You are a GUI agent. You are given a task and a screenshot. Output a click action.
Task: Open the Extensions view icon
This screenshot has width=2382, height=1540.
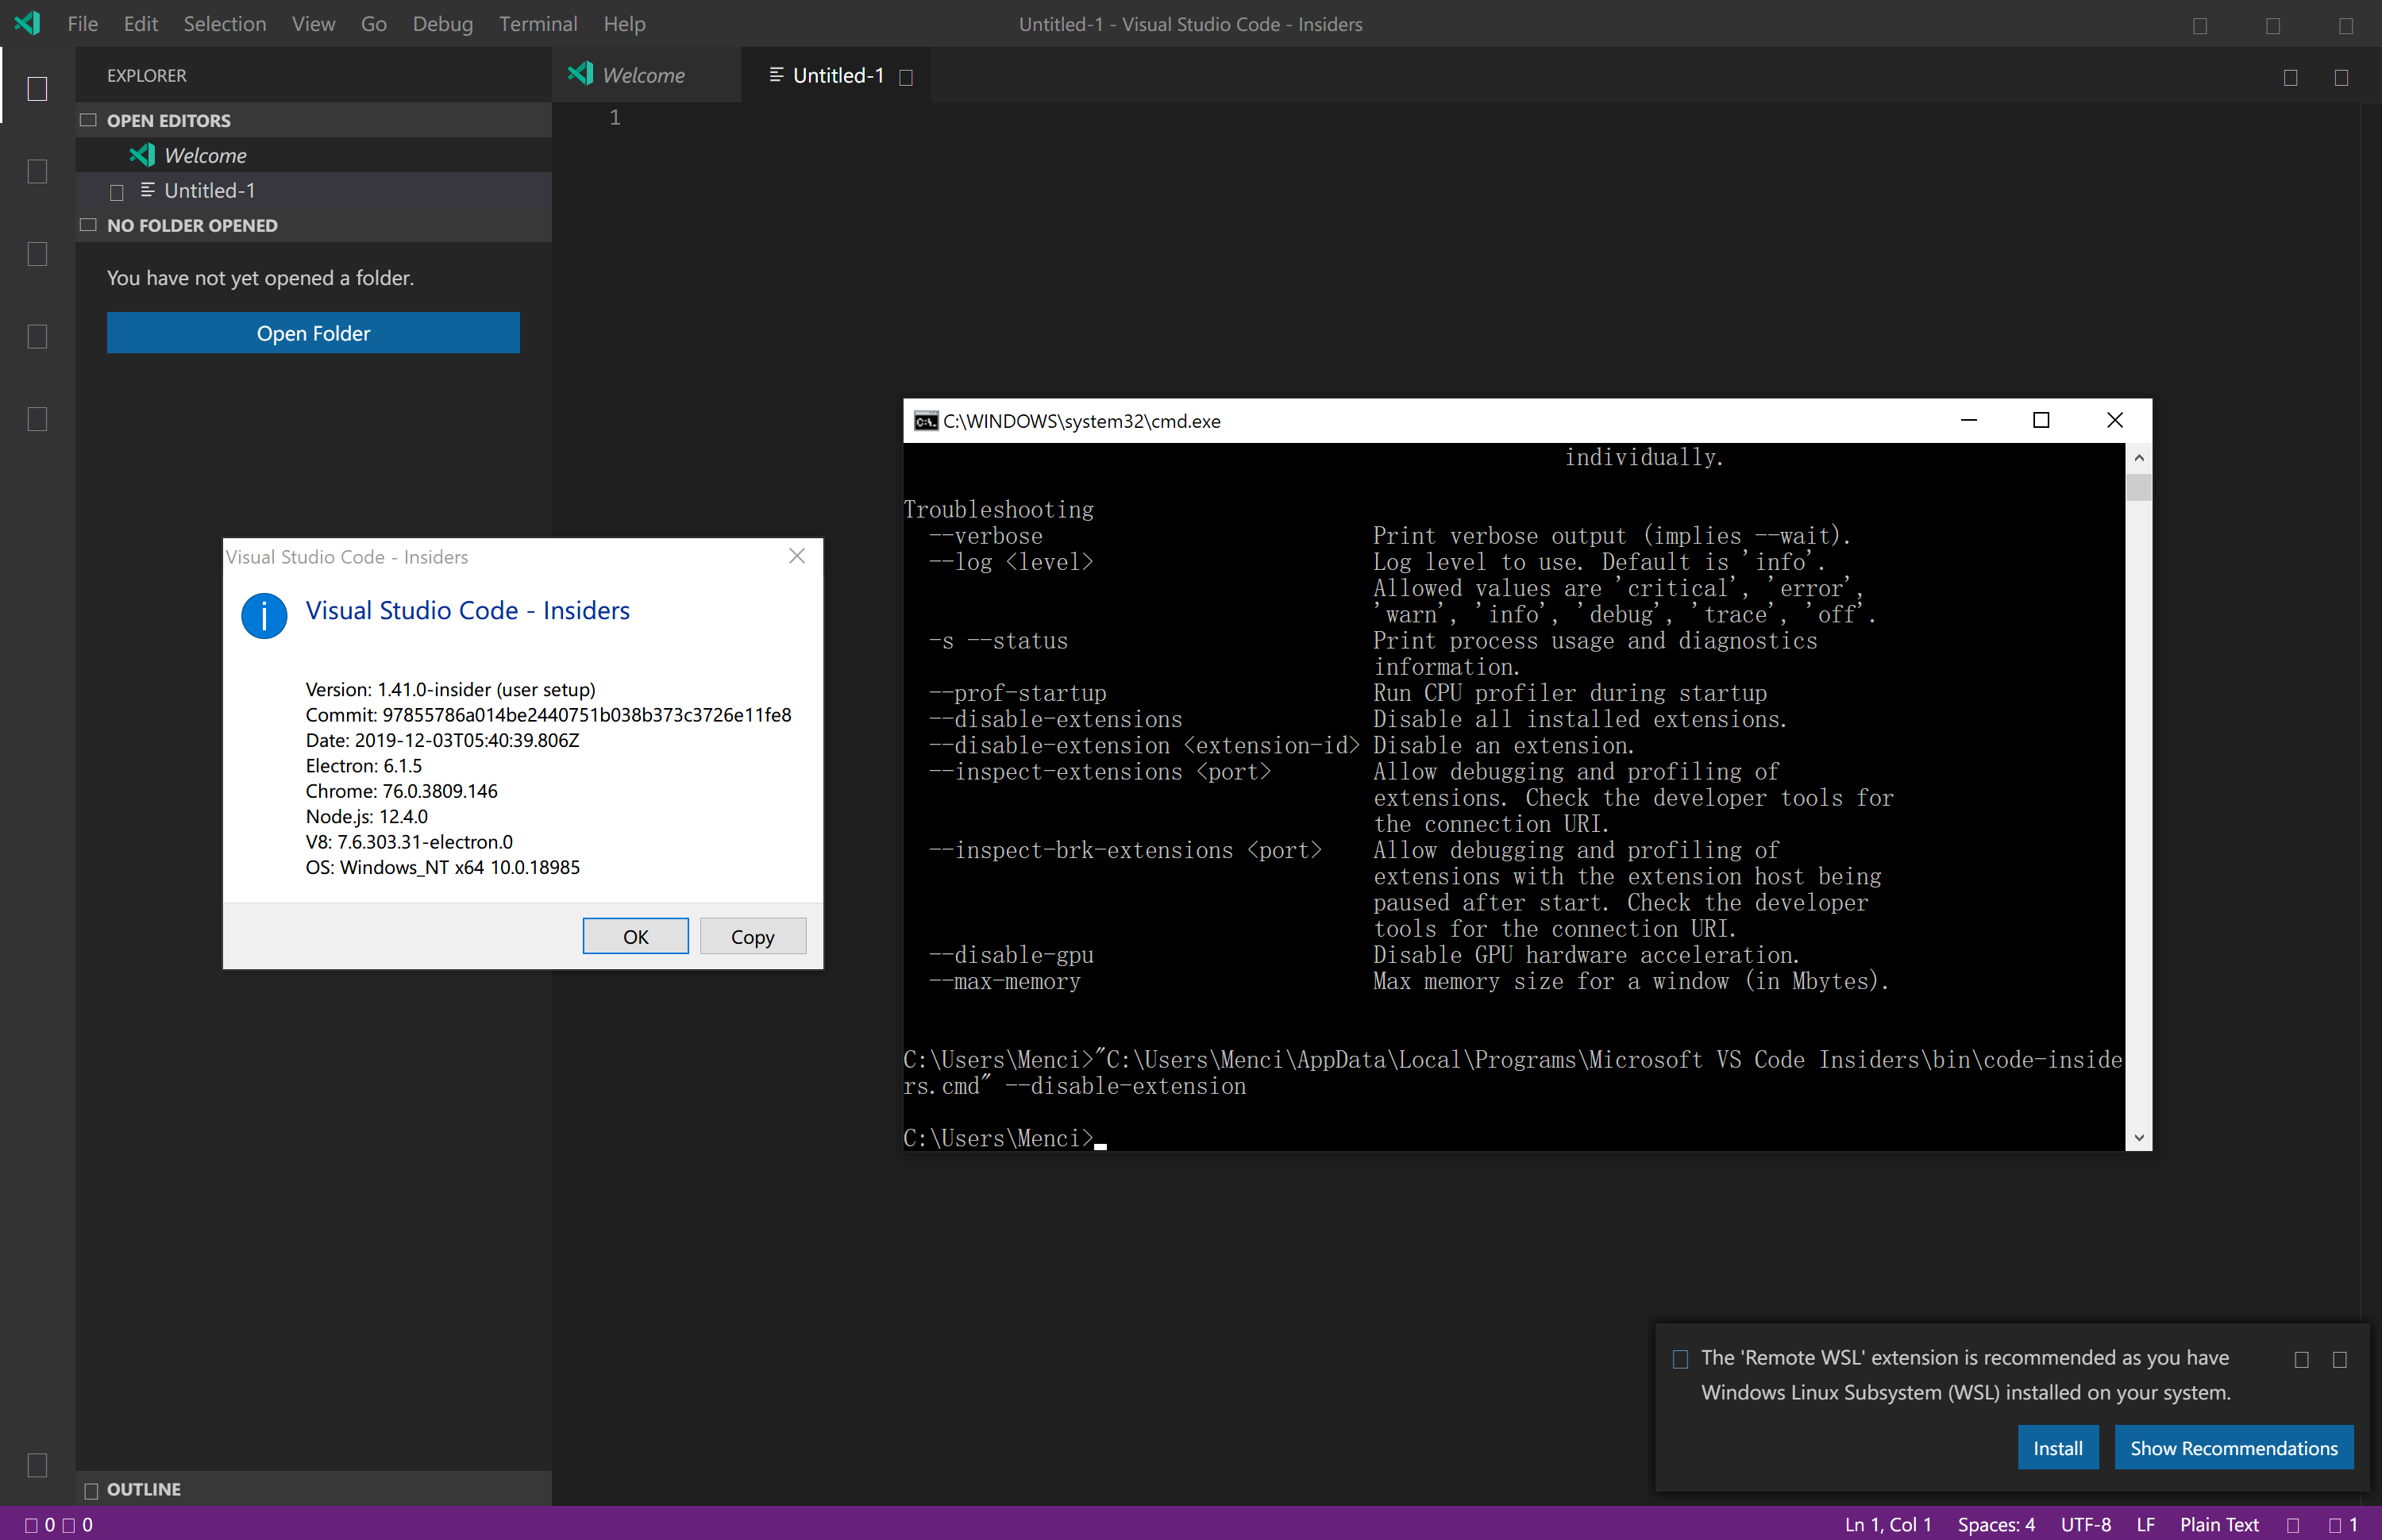click(x=37, y=419)
